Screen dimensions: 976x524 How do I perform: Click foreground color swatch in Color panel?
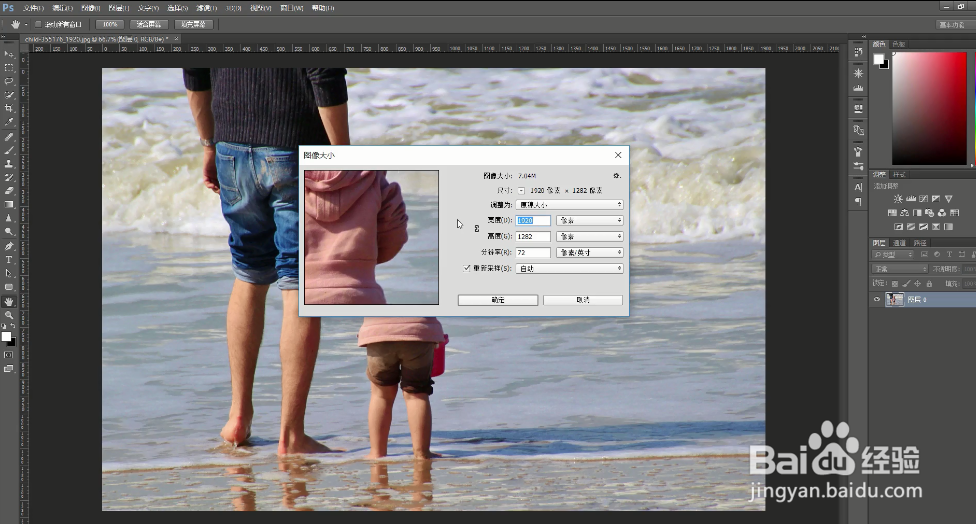pyautogui.click(x=878, y=59)
